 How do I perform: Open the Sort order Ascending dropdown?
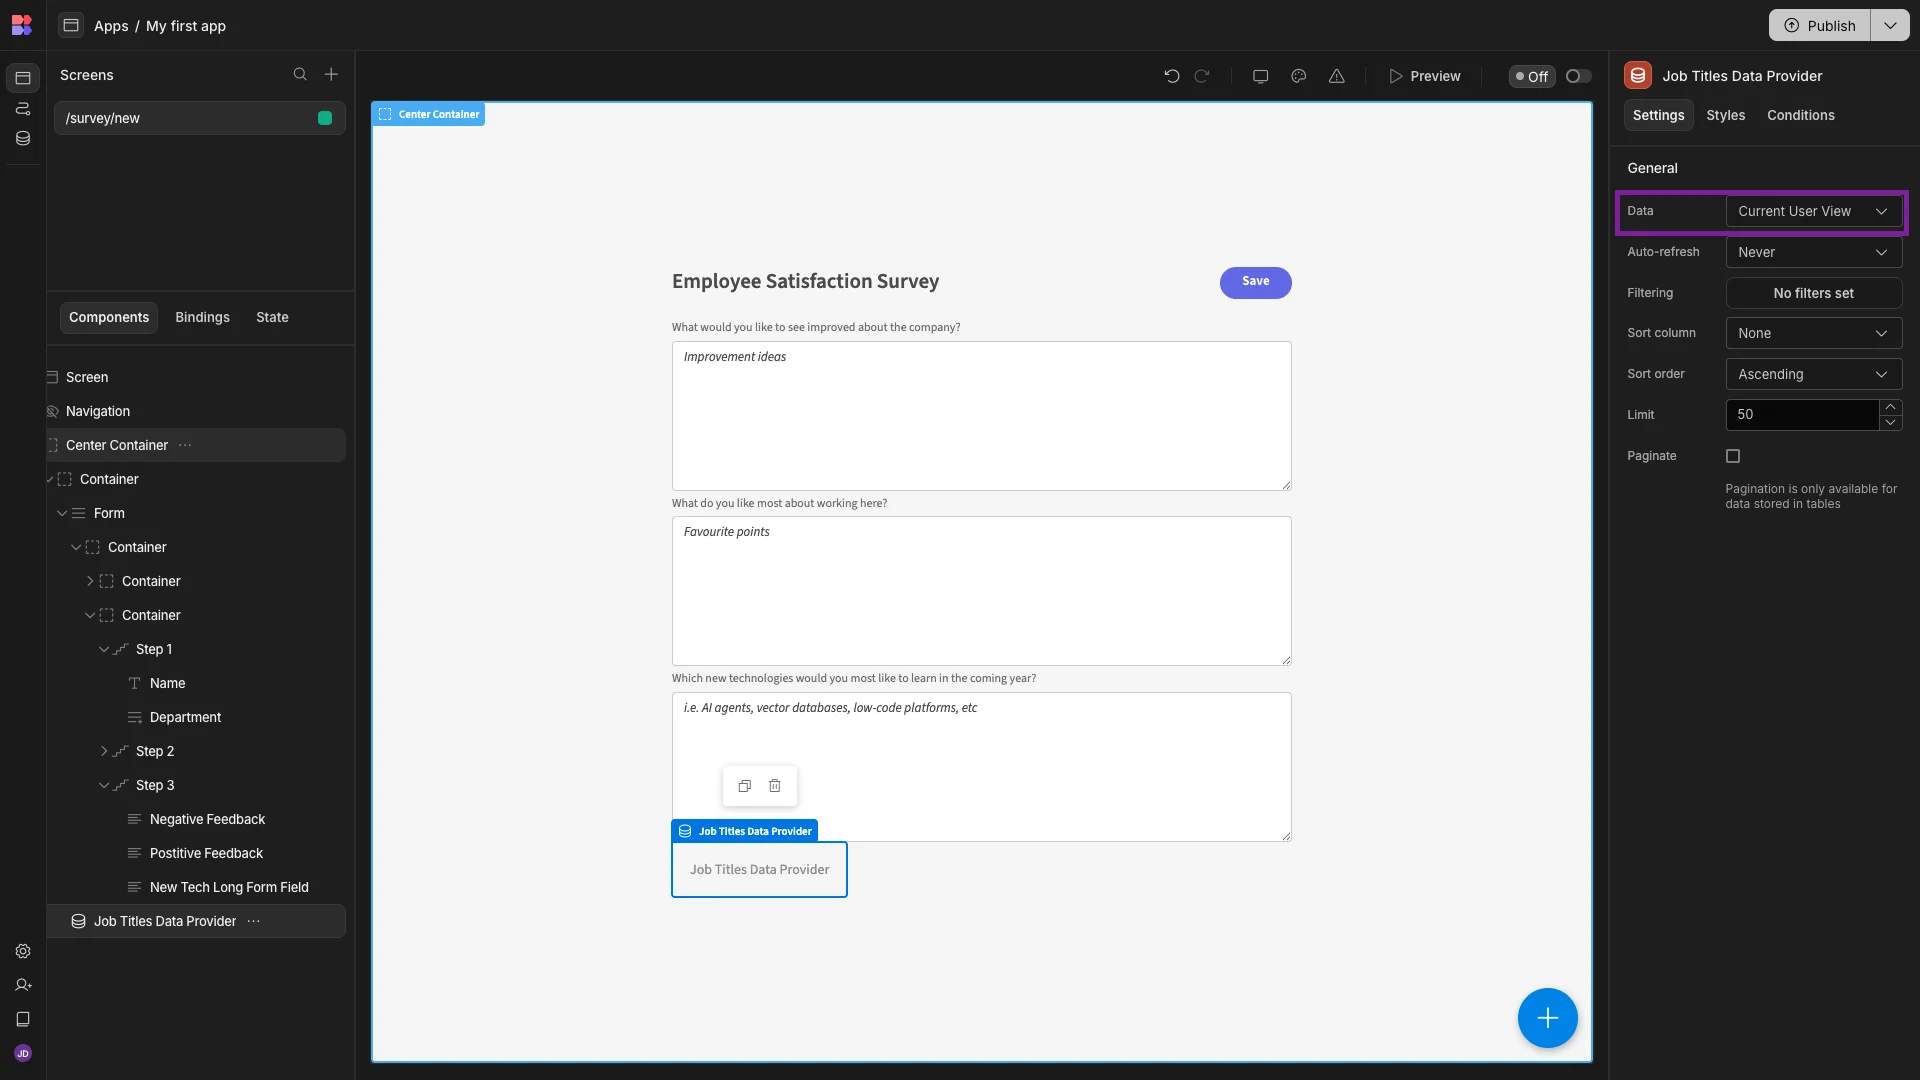tap(1813, 374)
